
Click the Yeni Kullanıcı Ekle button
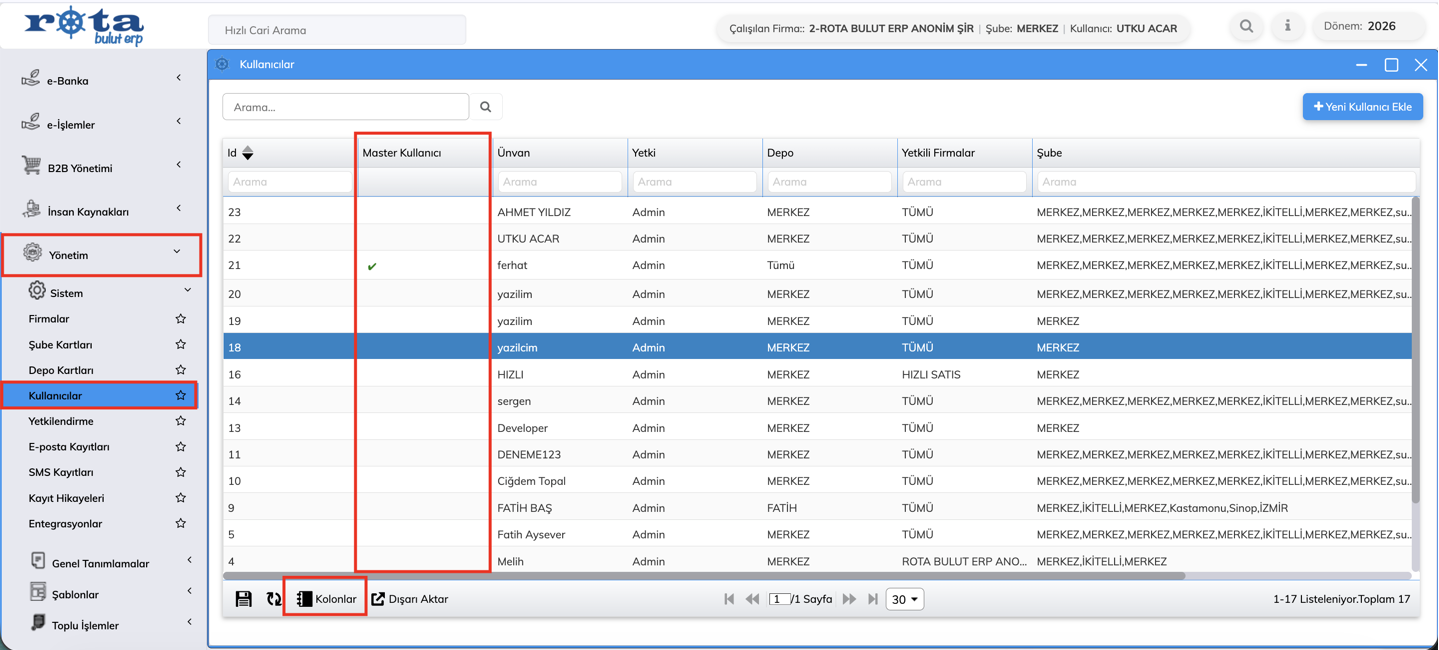(x=1362, y=107)
